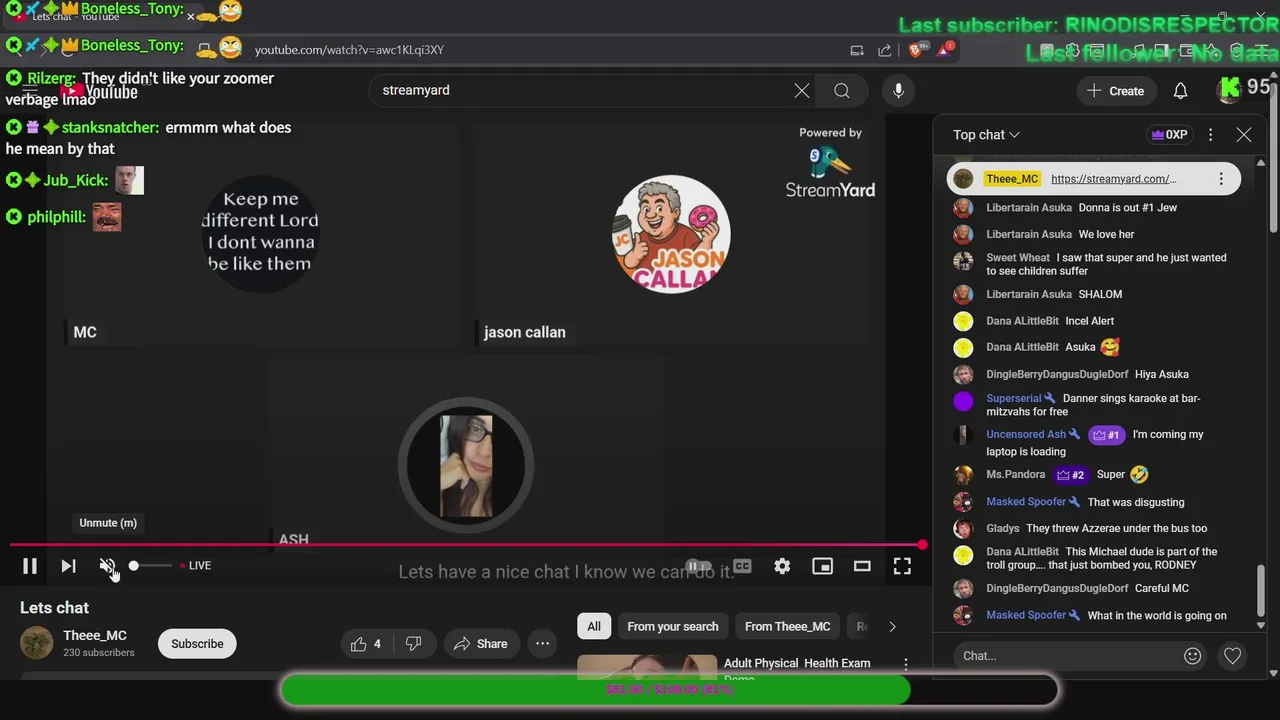Click the chat panel scrollbar

pos(1261,590)
